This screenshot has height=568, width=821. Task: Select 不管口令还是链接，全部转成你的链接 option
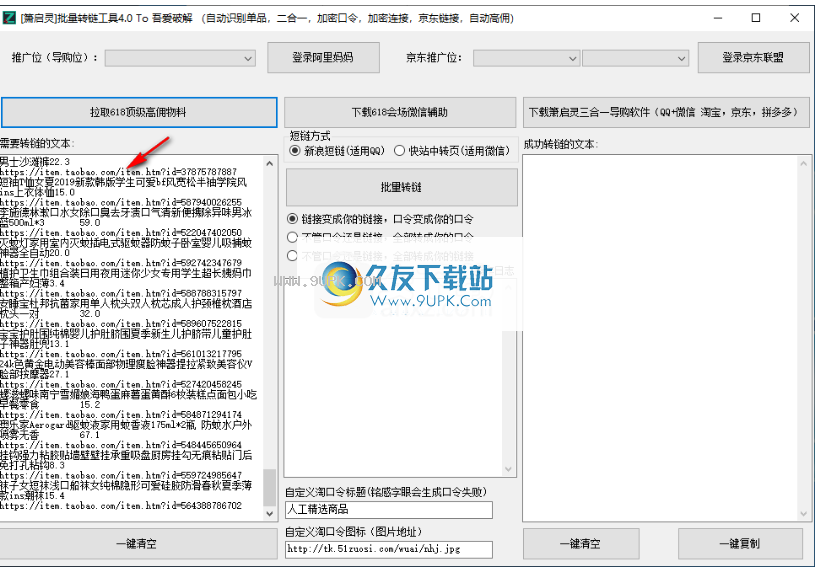380,256
